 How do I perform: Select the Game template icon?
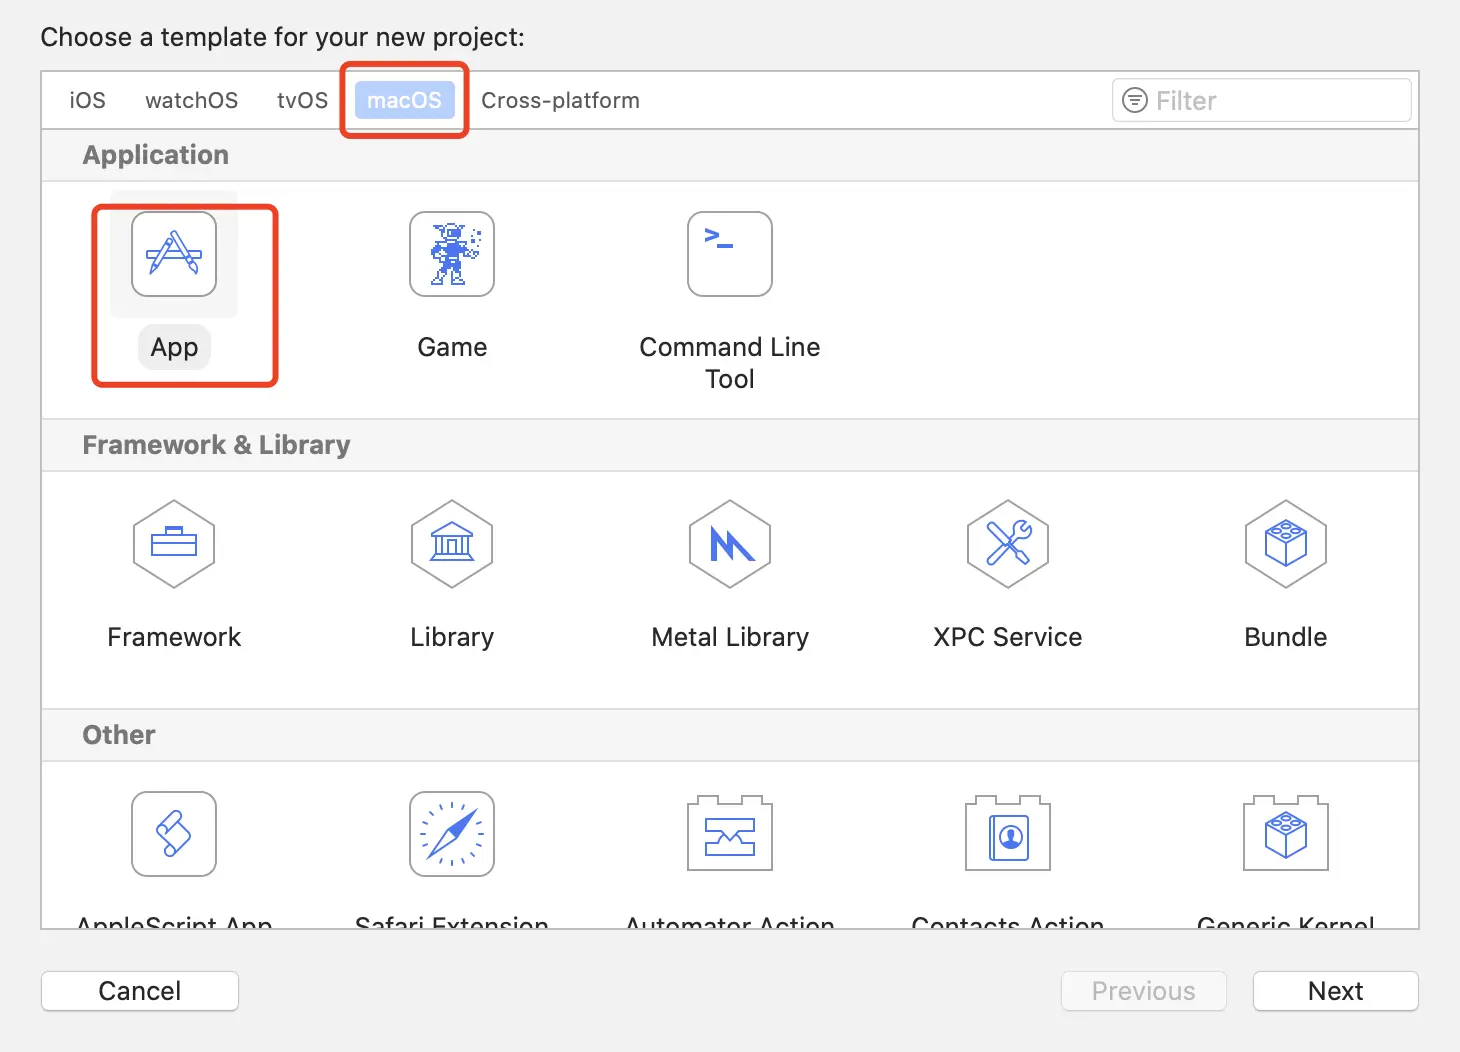point(452,254)
